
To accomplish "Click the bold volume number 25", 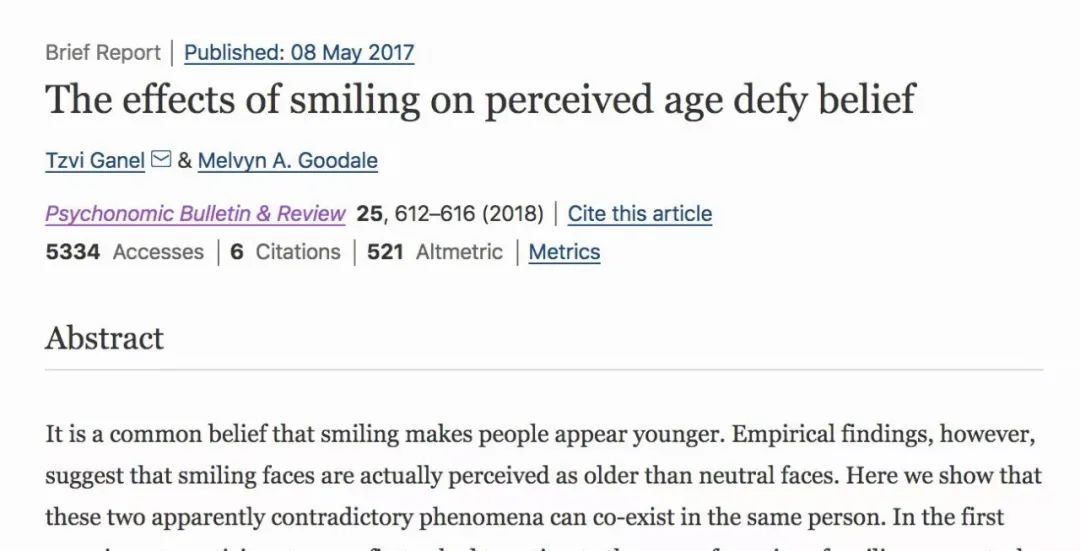I will tap(368, 214).
